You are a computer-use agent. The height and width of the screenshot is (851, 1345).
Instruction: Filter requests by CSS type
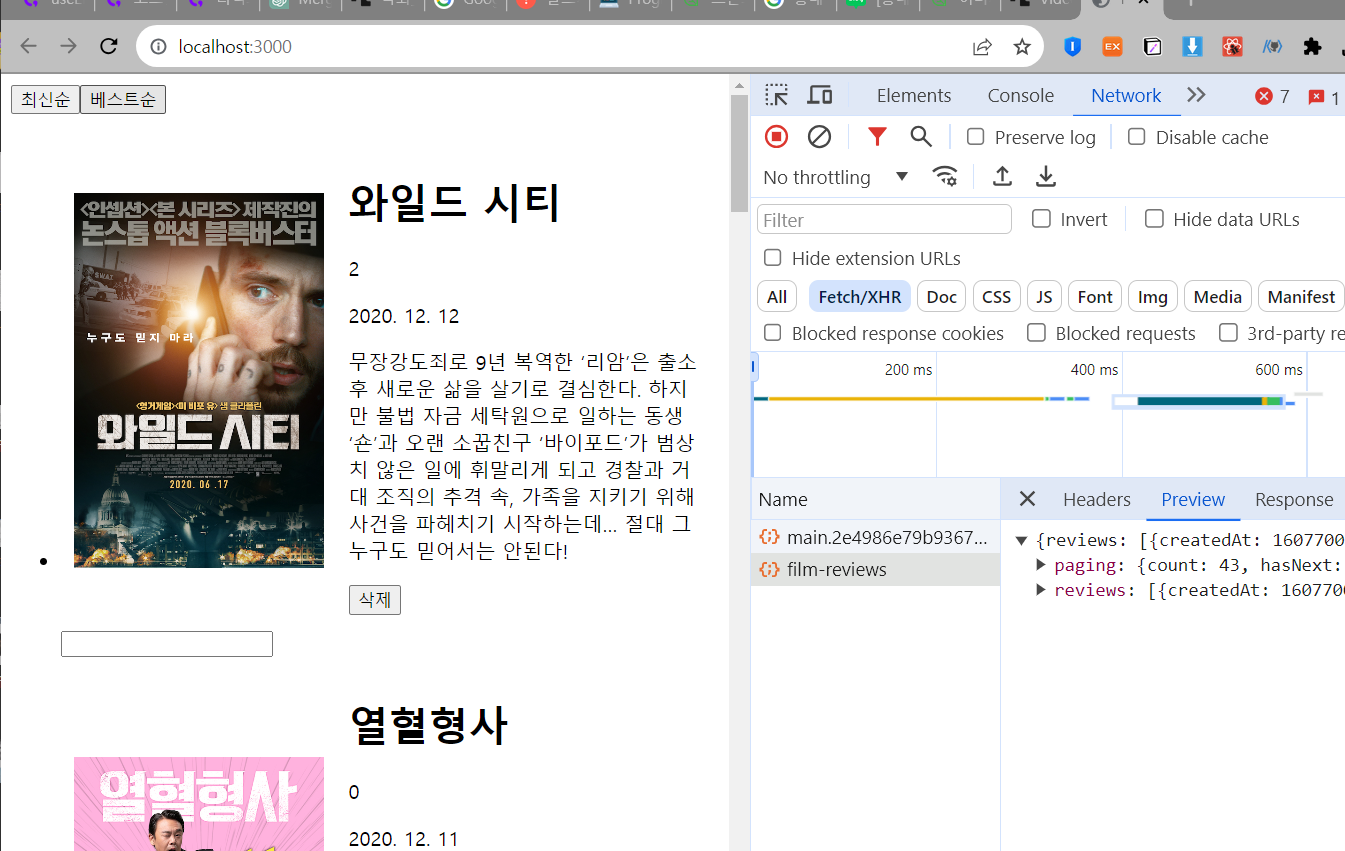click(996, 297)
